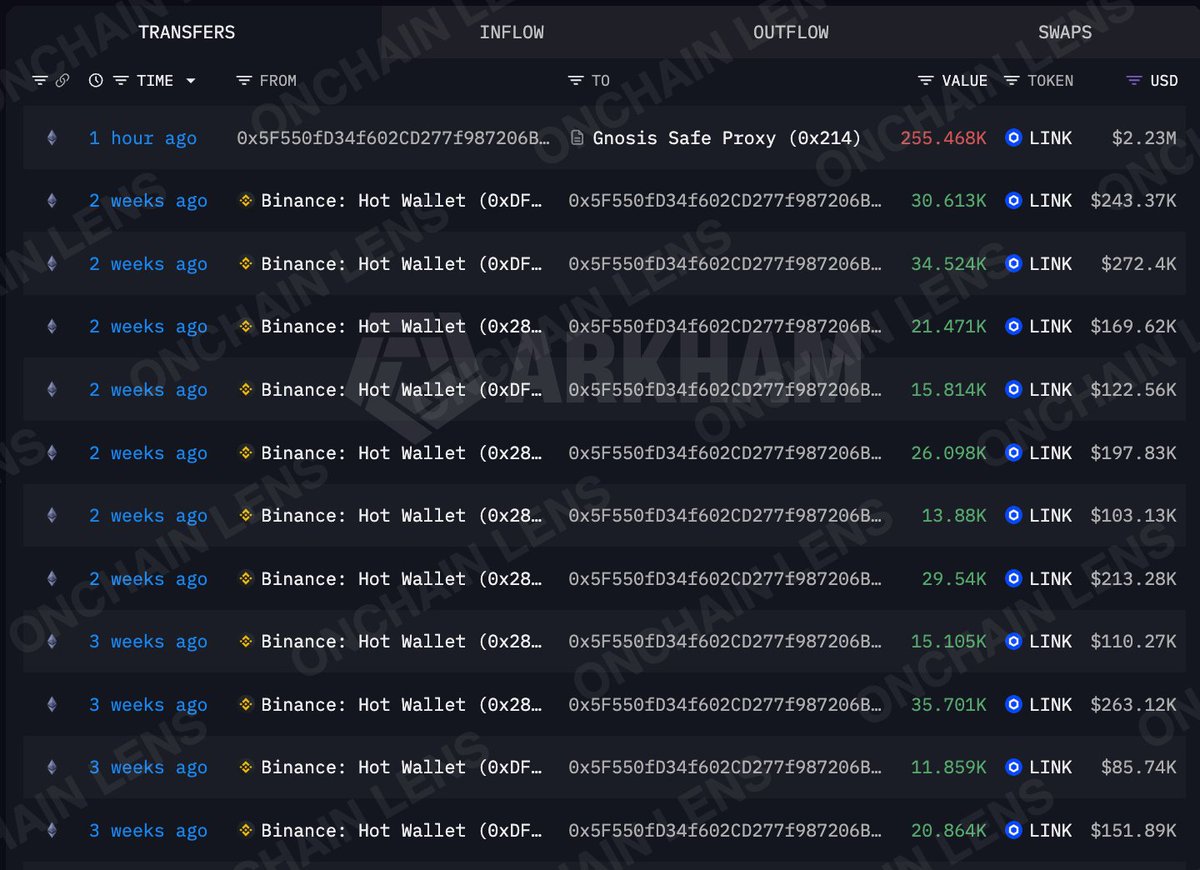Click the $213.28K USD amount
Image resolution: width=1200 pixels, height=870 pixels.
1133,579
